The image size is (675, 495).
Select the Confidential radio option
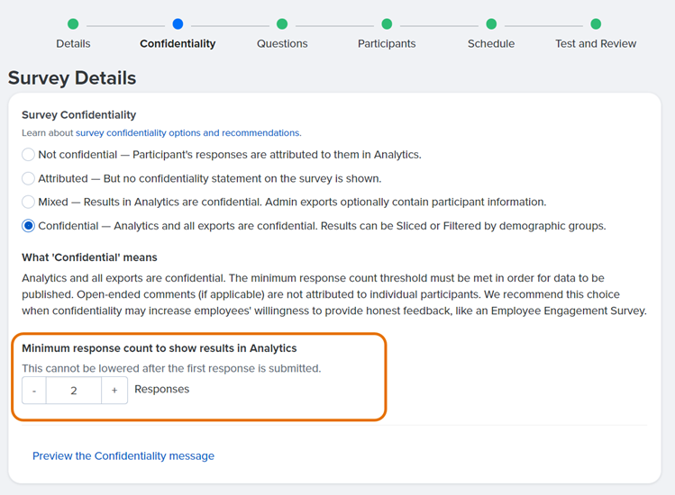tap(28, 226)
